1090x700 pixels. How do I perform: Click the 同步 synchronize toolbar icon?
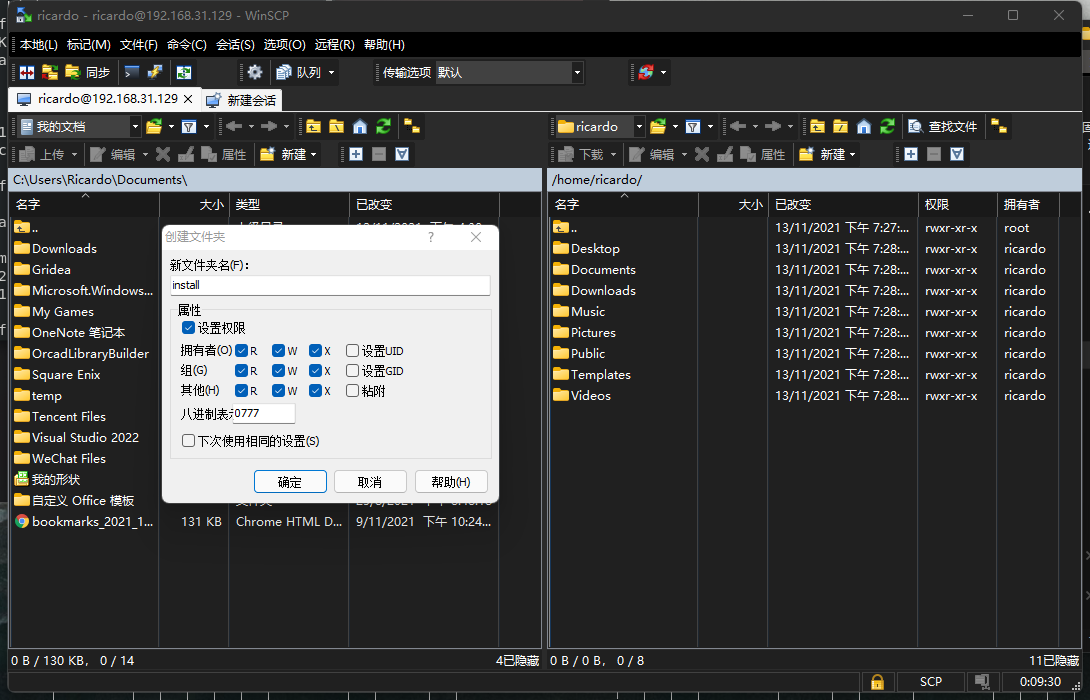tap(88, 72)
